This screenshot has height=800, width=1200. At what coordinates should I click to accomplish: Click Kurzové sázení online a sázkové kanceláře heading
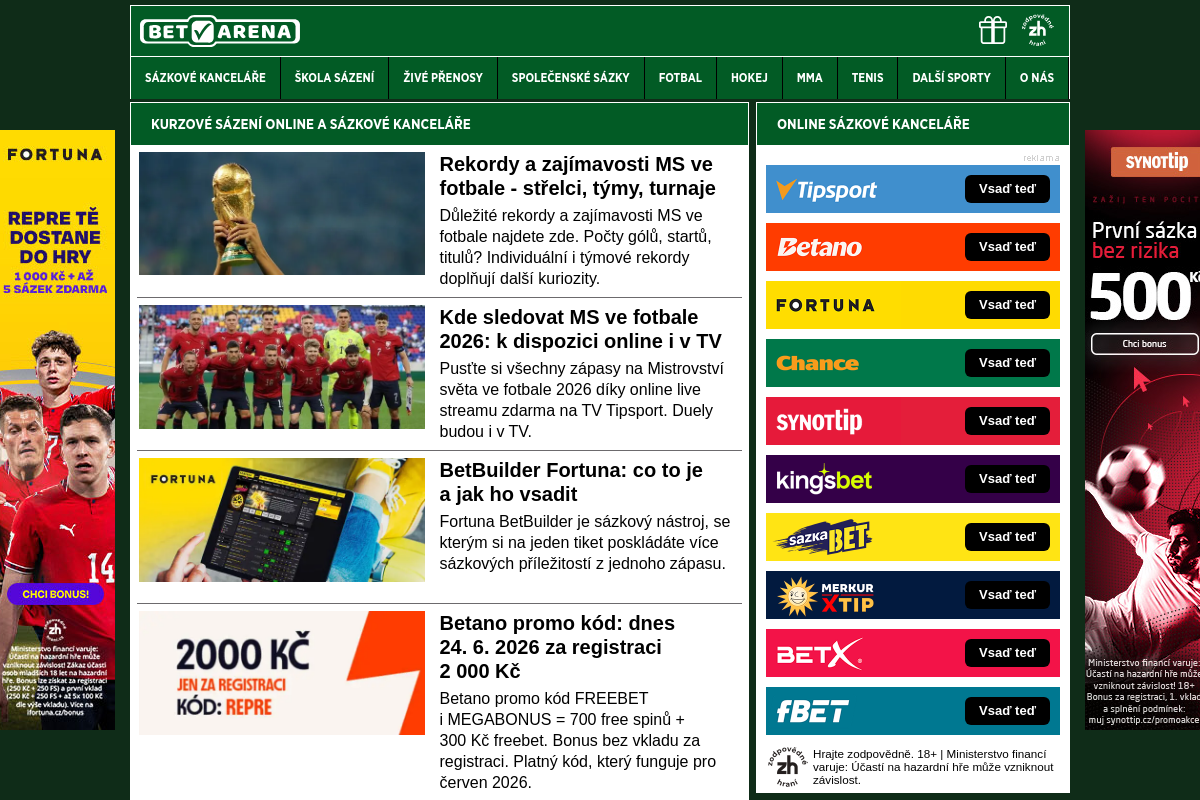point(311,124)
